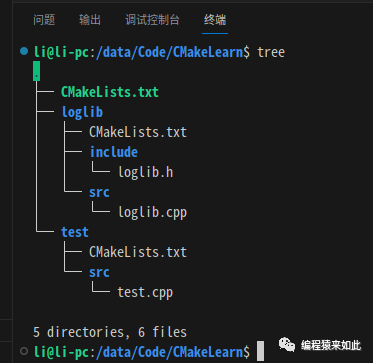Viewport: 373px width, 363px height.
Task: Click the src directory under test
Action: (x=99, y=272)
